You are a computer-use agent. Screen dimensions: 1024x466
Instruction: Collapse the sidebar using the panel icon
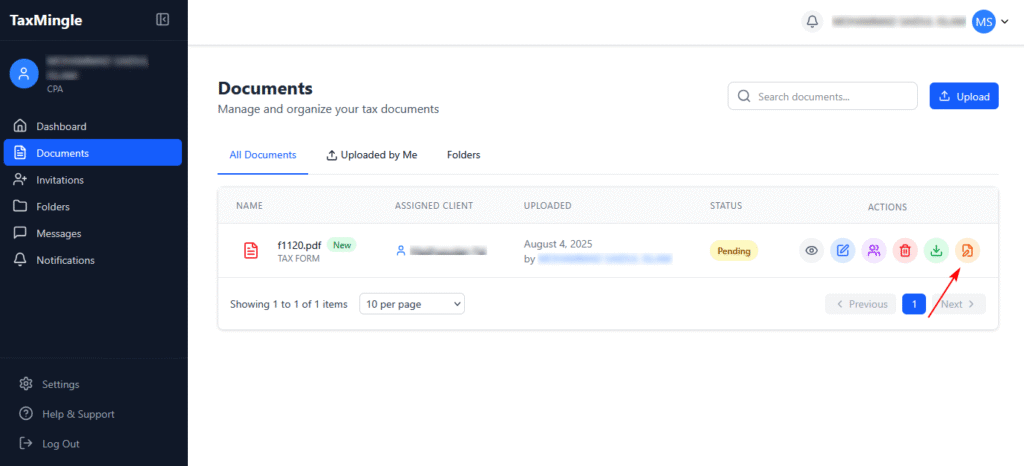click(x=163, y=20)
